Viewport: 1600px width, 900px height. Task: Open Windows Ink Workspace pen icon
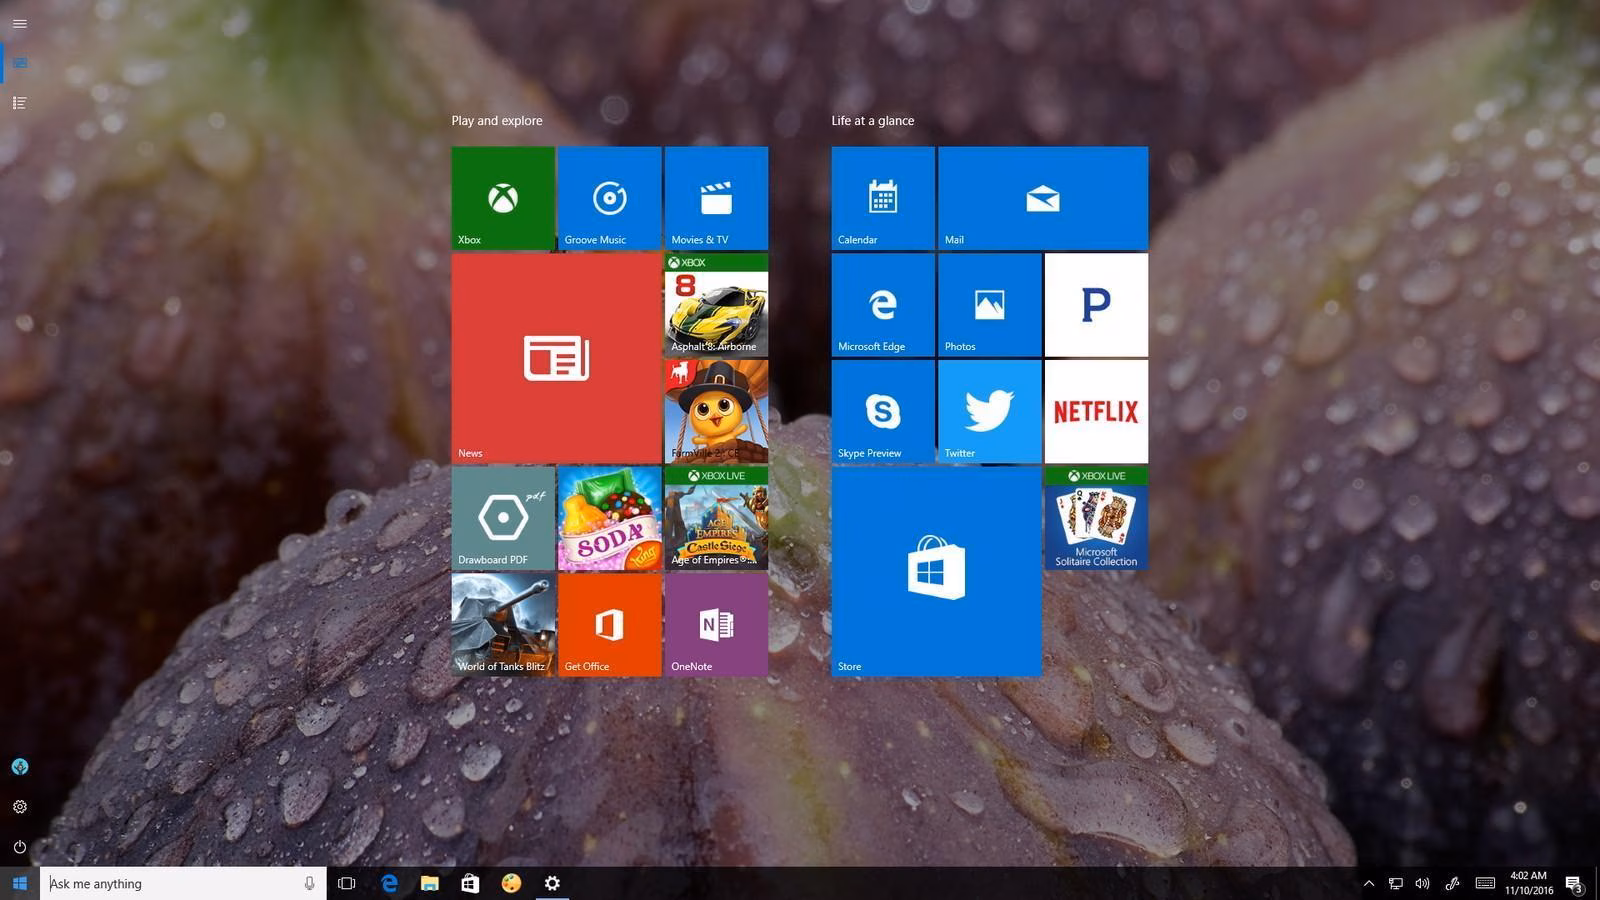[x=1452, y=883]
